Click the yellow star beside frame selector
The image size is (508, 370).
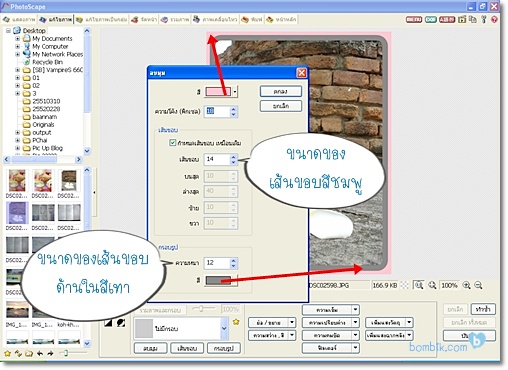tap(236, 322)
